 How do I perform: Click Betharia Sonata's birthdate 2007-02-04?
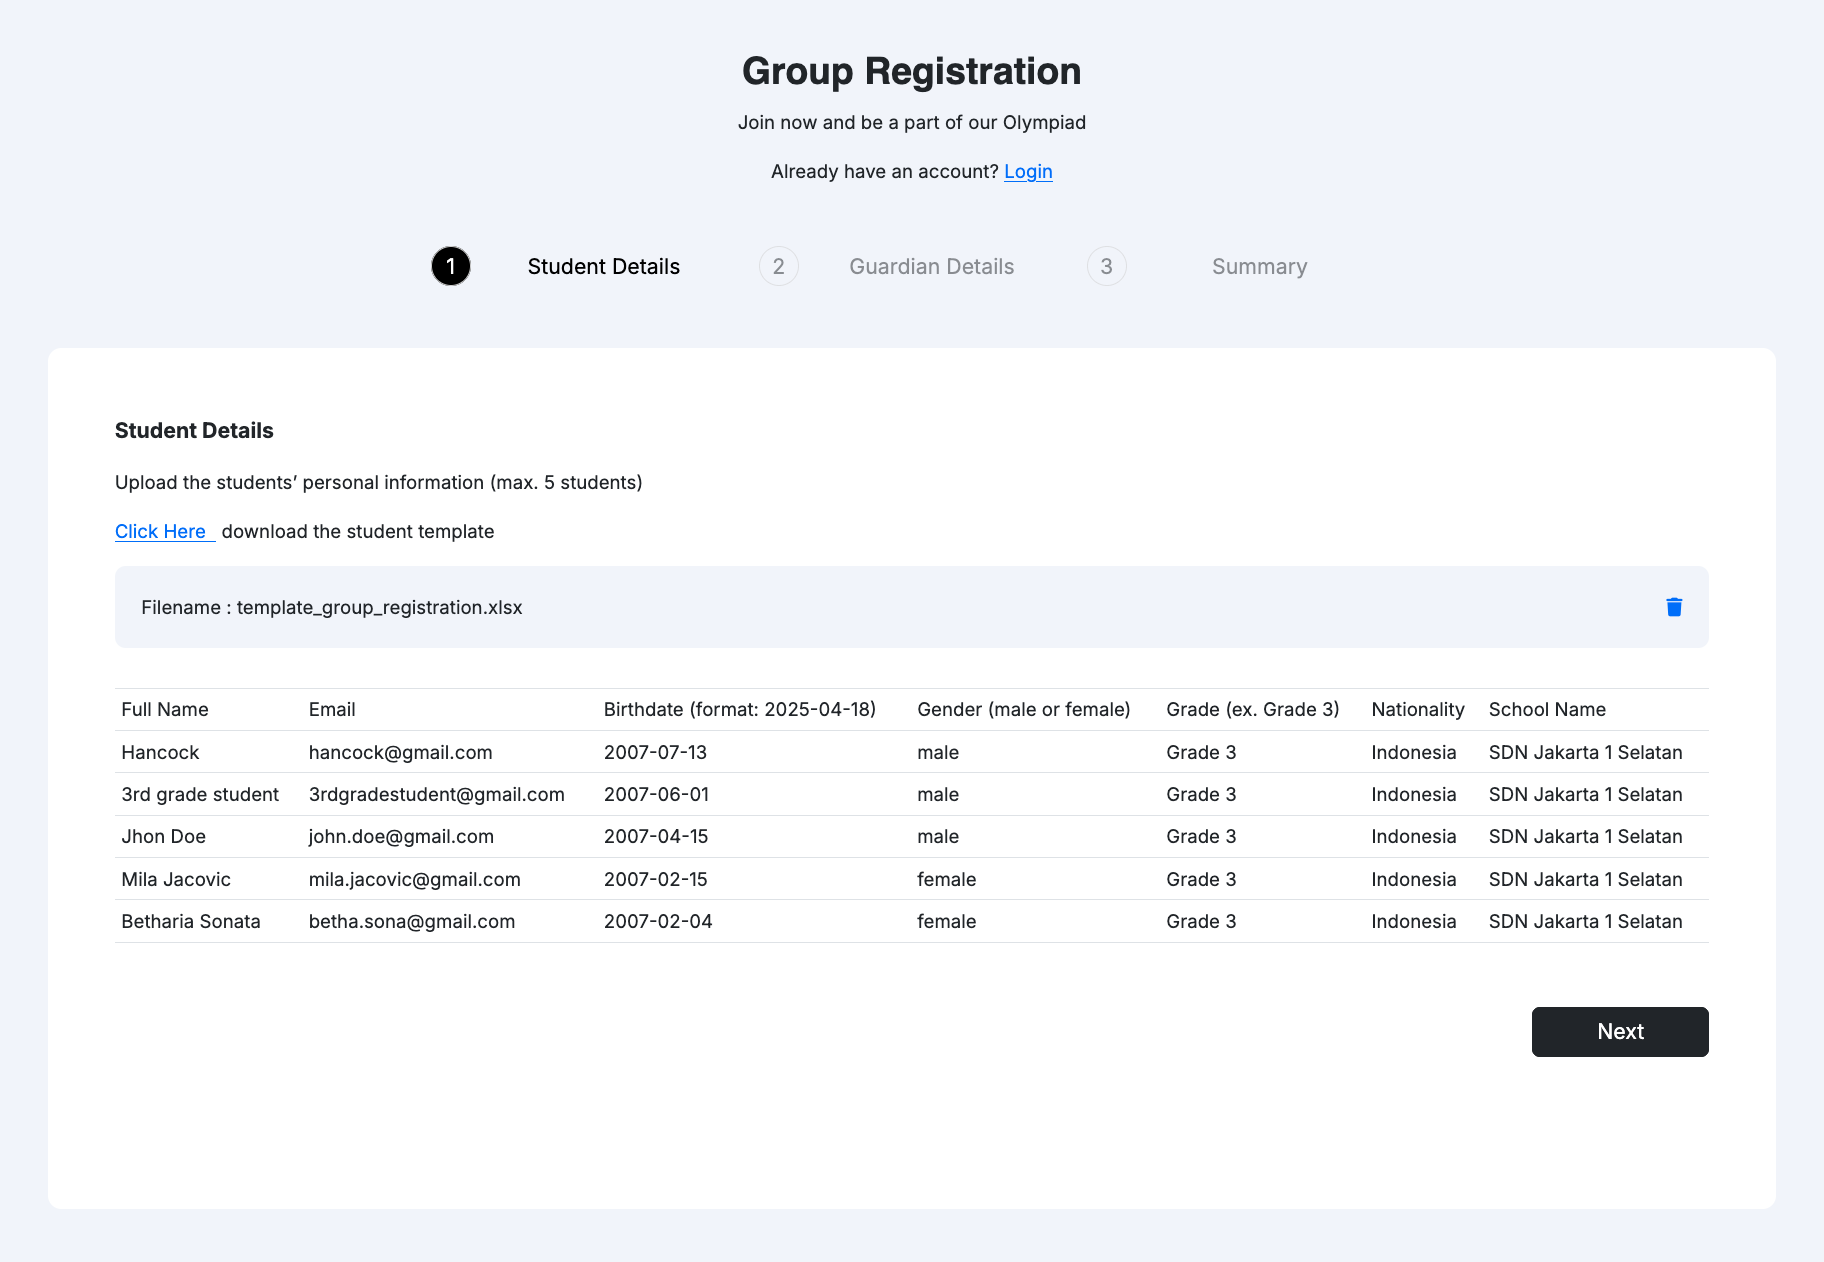pos(658,921)
